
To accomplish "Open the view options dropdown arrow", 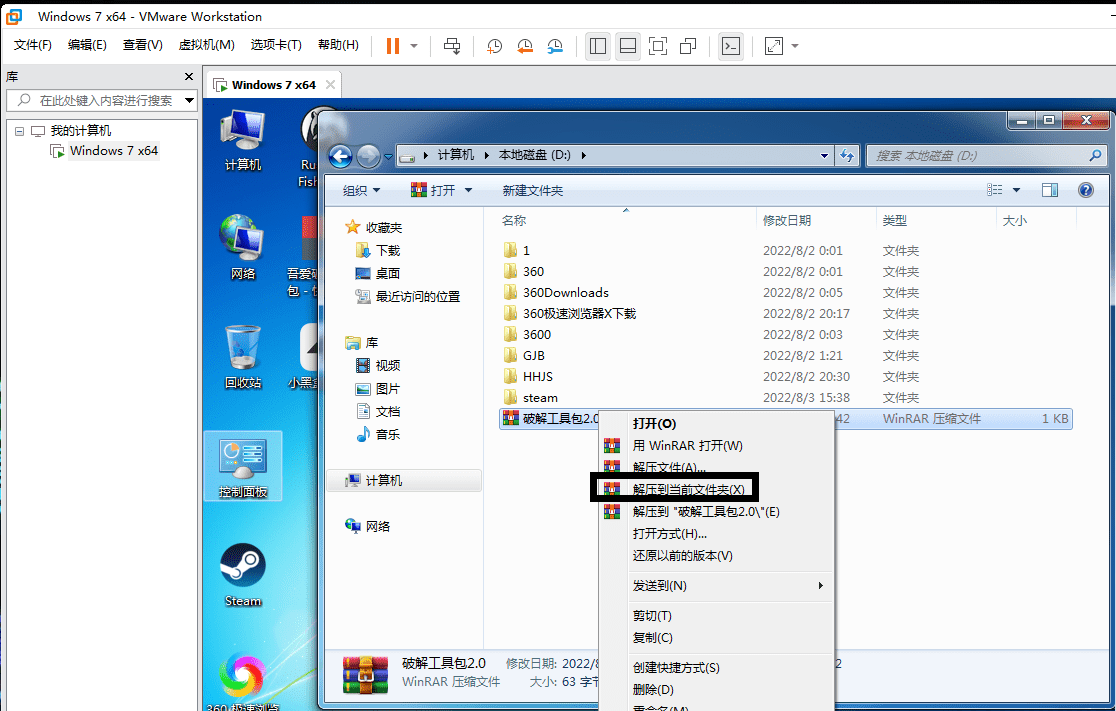I will pos(1016,190).
